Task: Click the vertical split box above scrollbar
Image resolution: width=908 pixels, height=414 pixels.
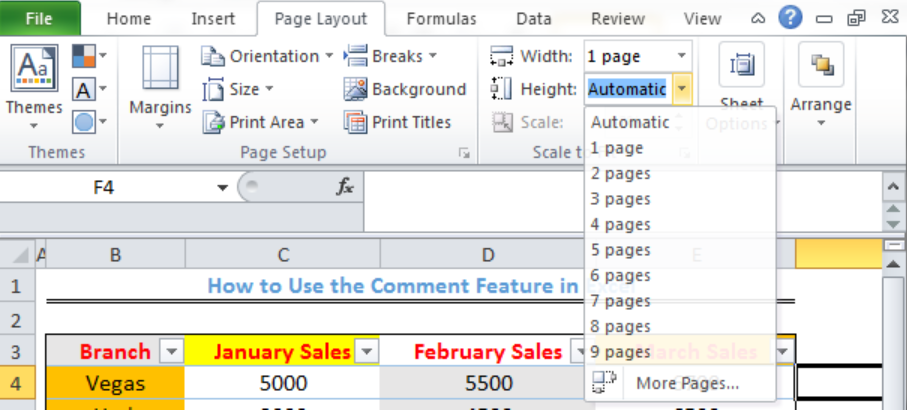Action: point(894,245)
